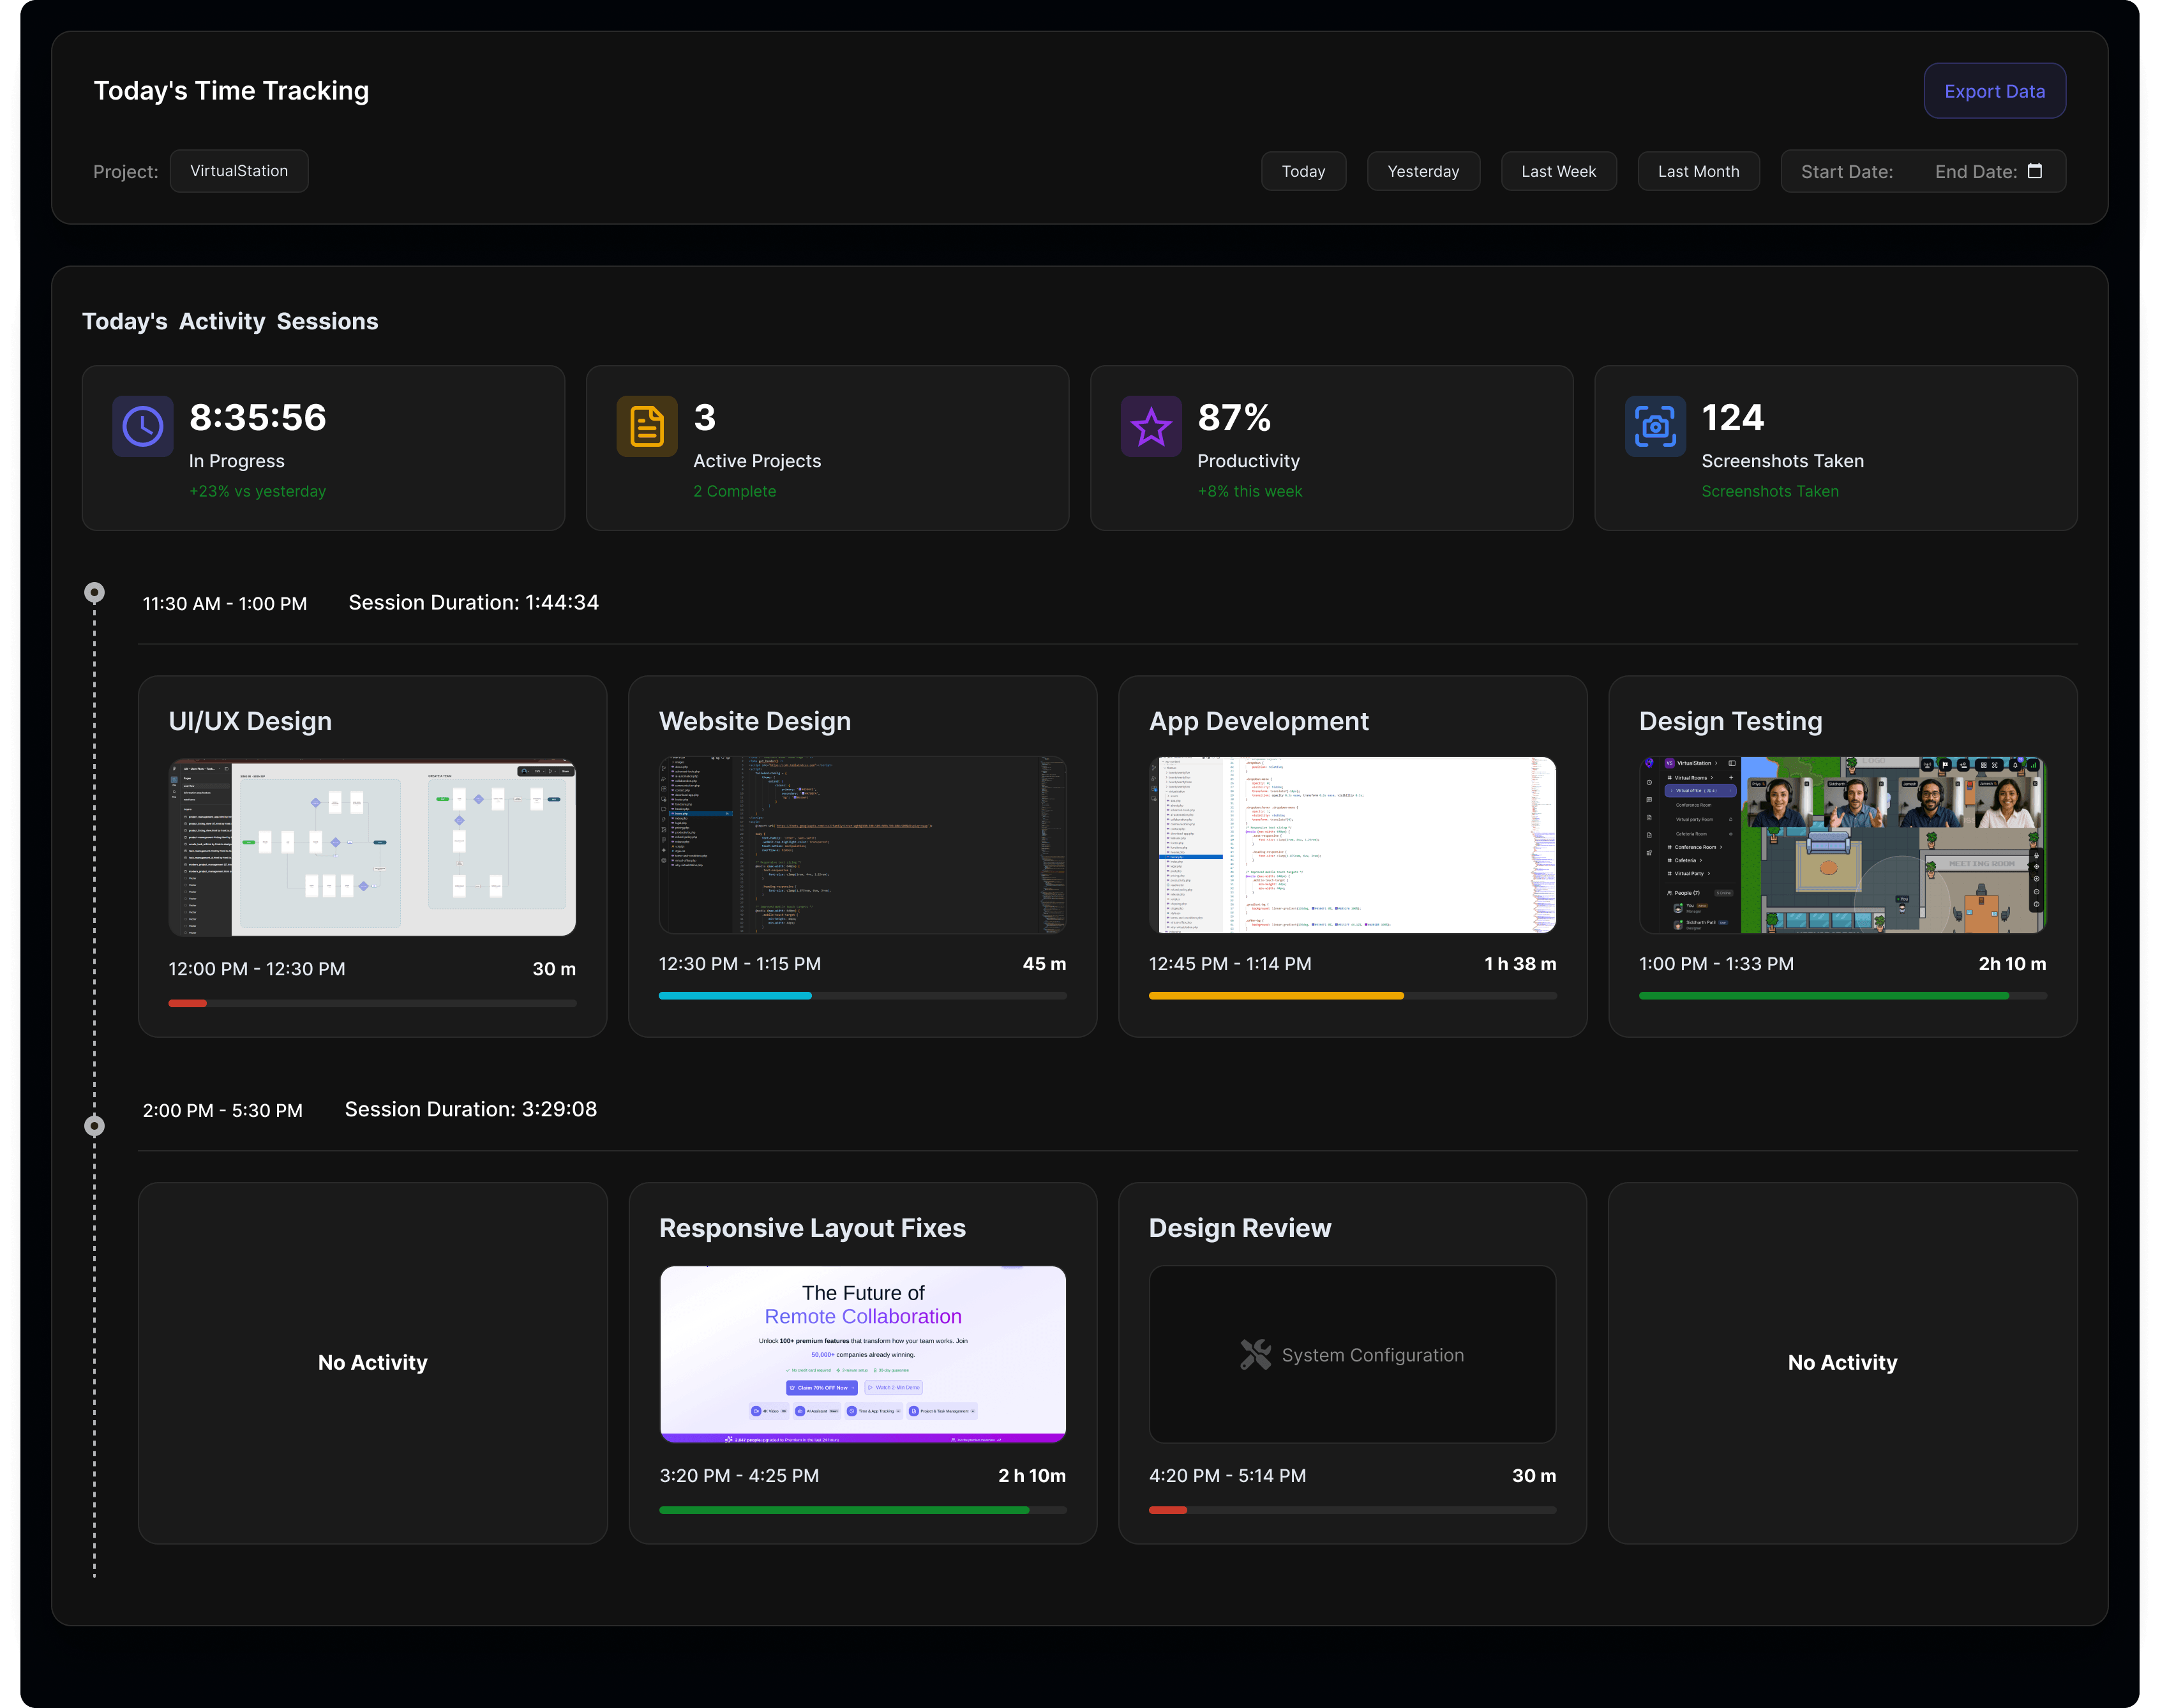Click the clock icon beside 8:35:56

[142, 427]
